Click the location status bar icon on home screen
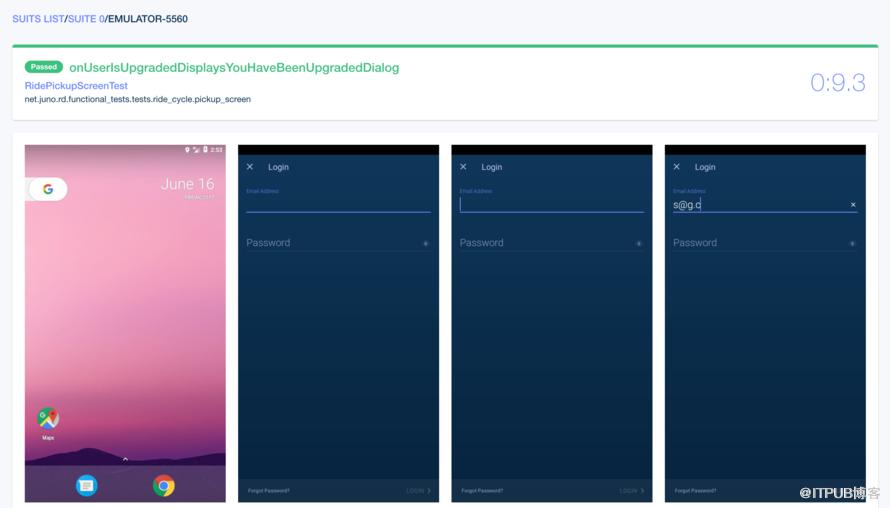This screenshot has width=890, height=508. click(x=187, y=149)
